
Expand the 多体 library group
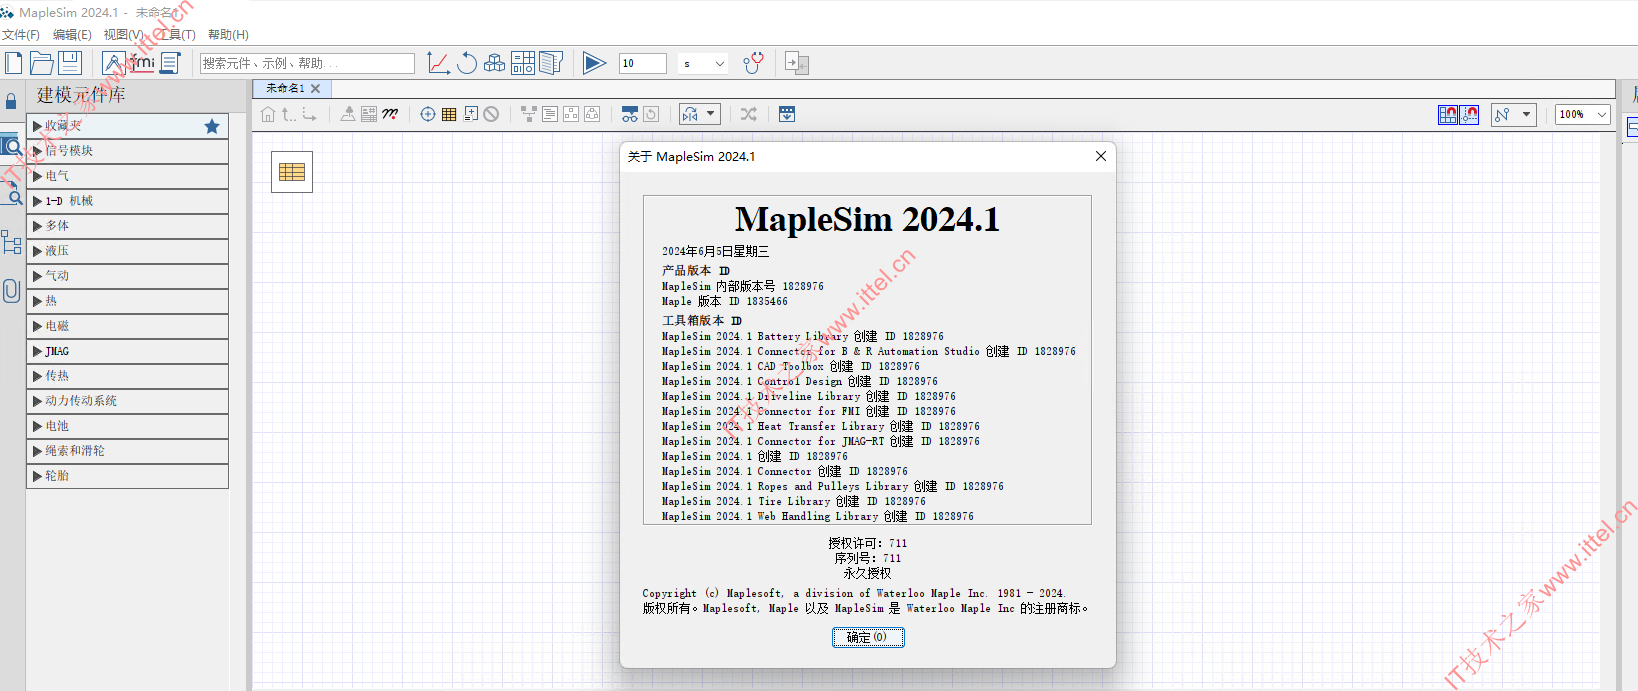[127, 226]
